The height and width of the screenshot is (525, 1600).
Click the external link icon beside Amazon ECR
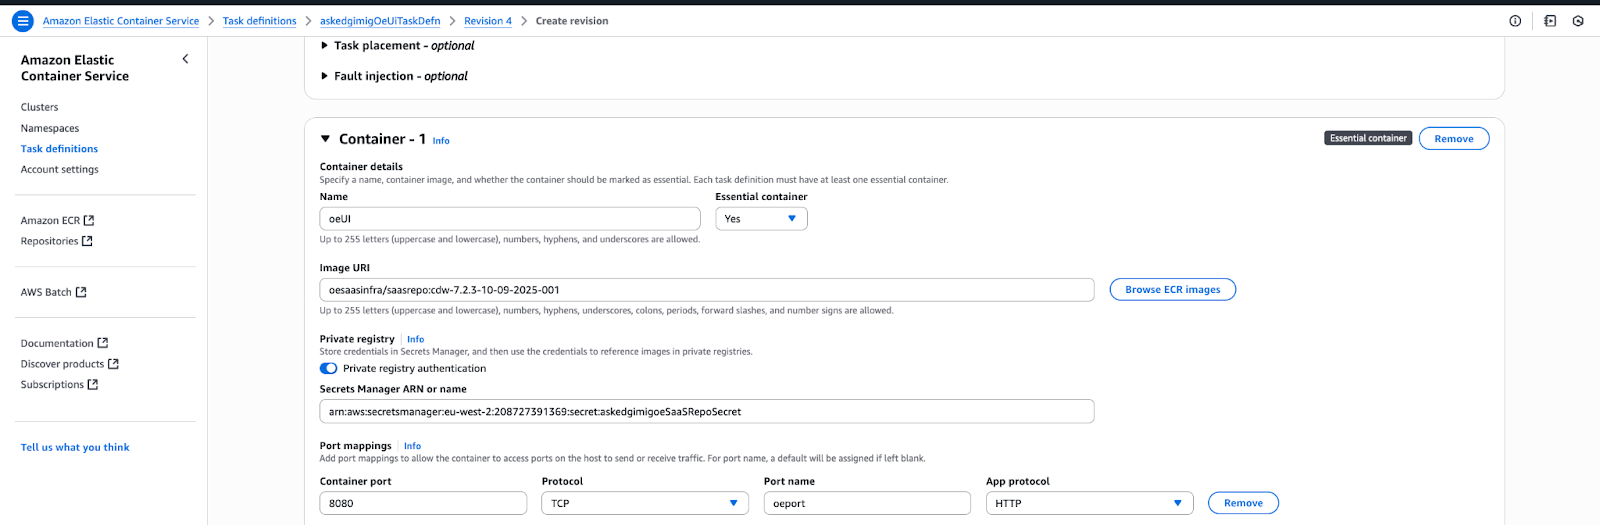pos(89,220)
